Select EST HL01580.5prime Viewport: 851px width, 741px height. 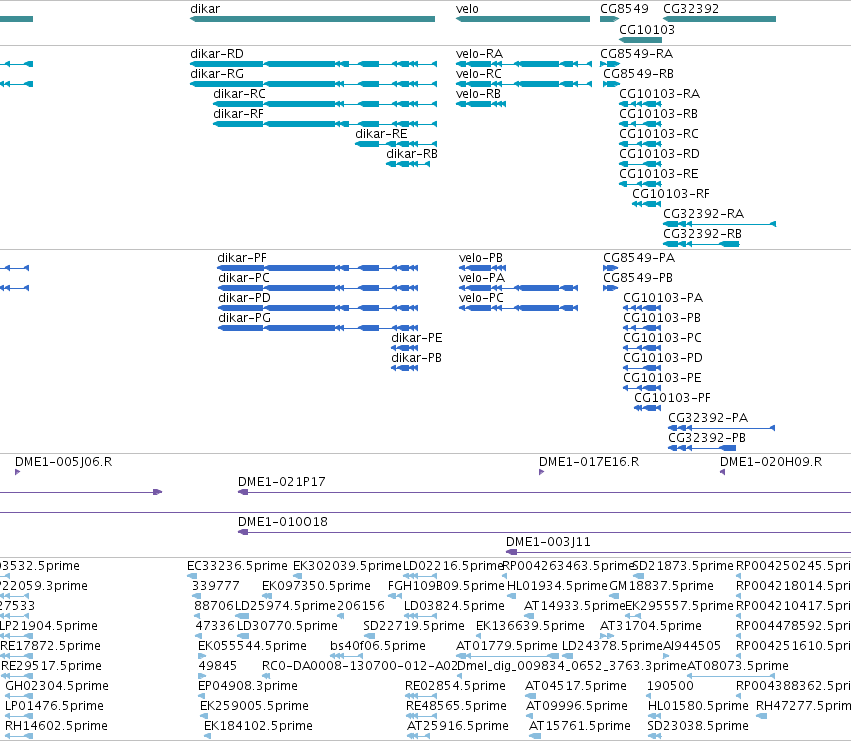coord(698,706)
